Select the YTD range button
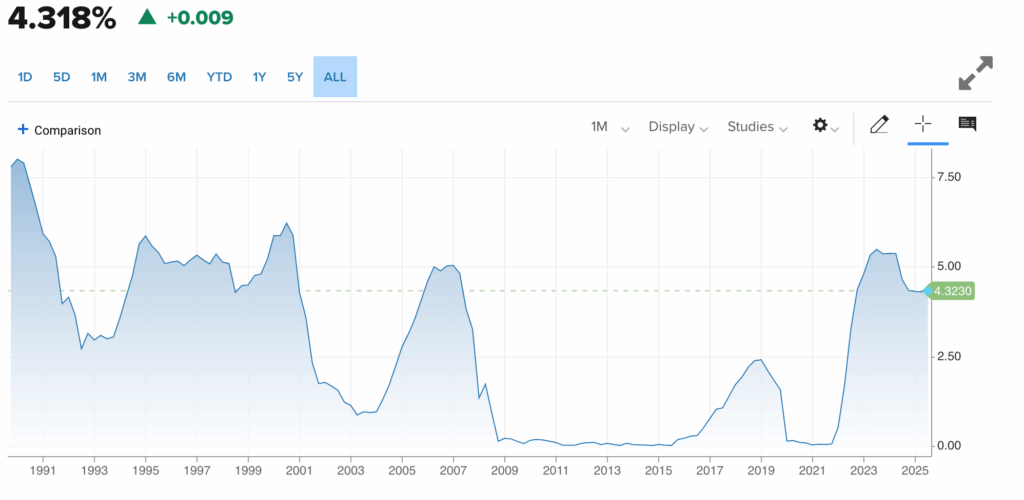 (x=219, y=77)
